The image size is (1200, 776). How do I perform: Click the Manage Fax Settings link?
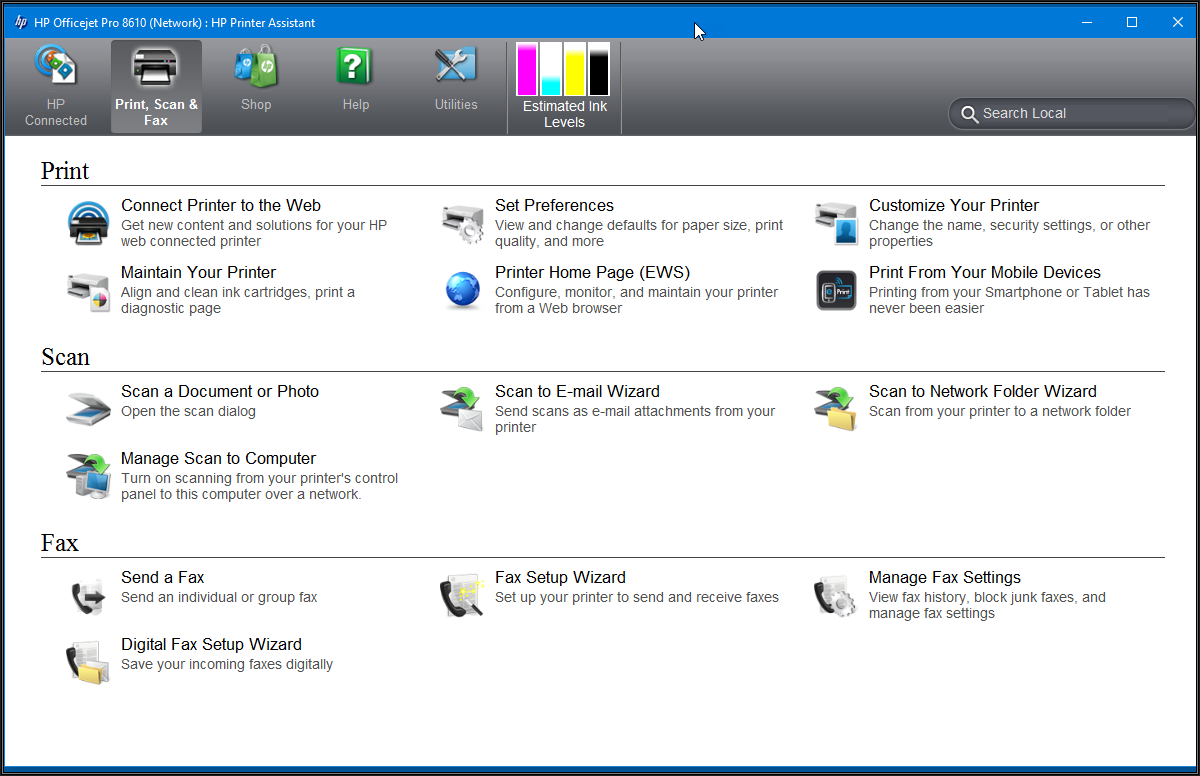click(x=945, y=578)
